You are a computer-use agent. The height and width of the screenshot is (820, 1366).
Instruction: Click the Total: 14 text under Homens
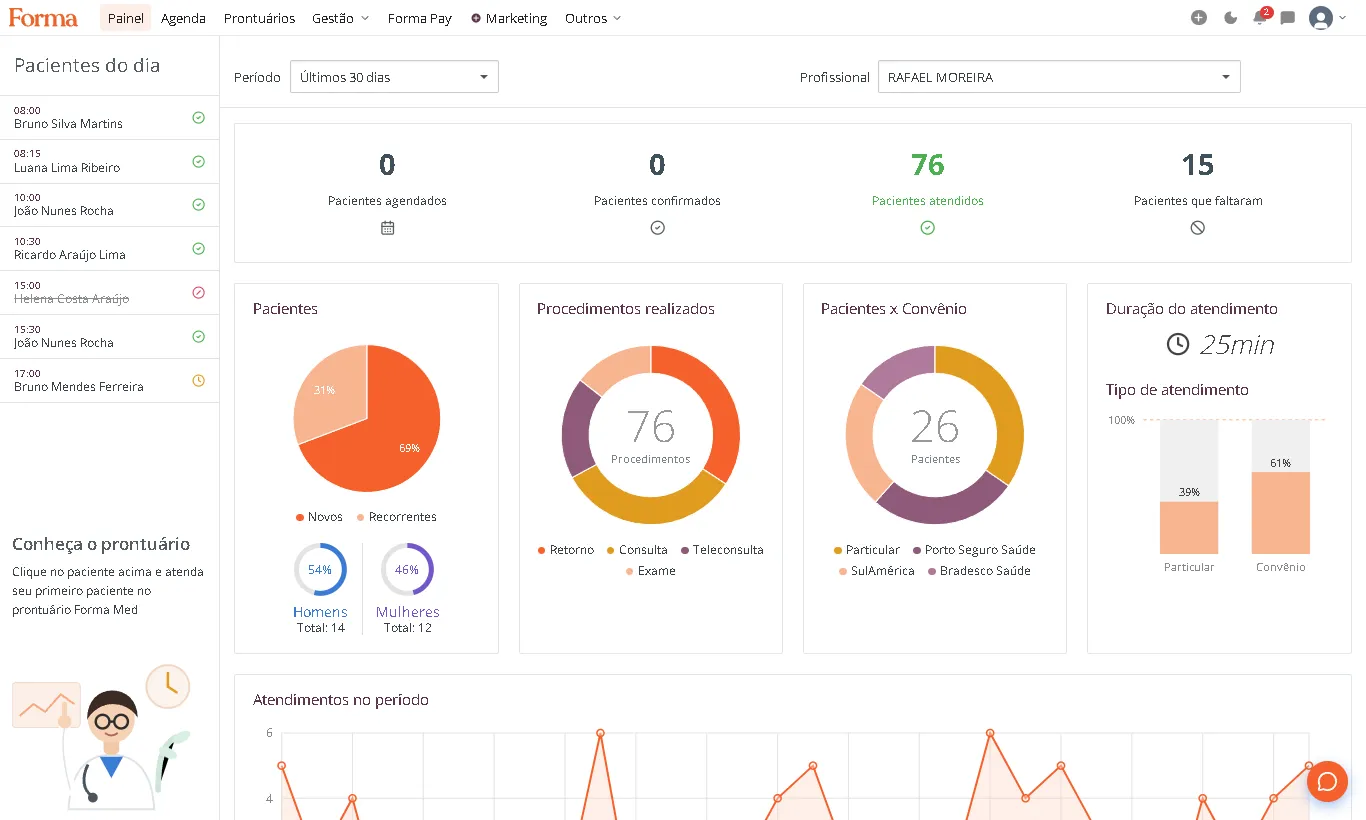(x=320, y=628)
